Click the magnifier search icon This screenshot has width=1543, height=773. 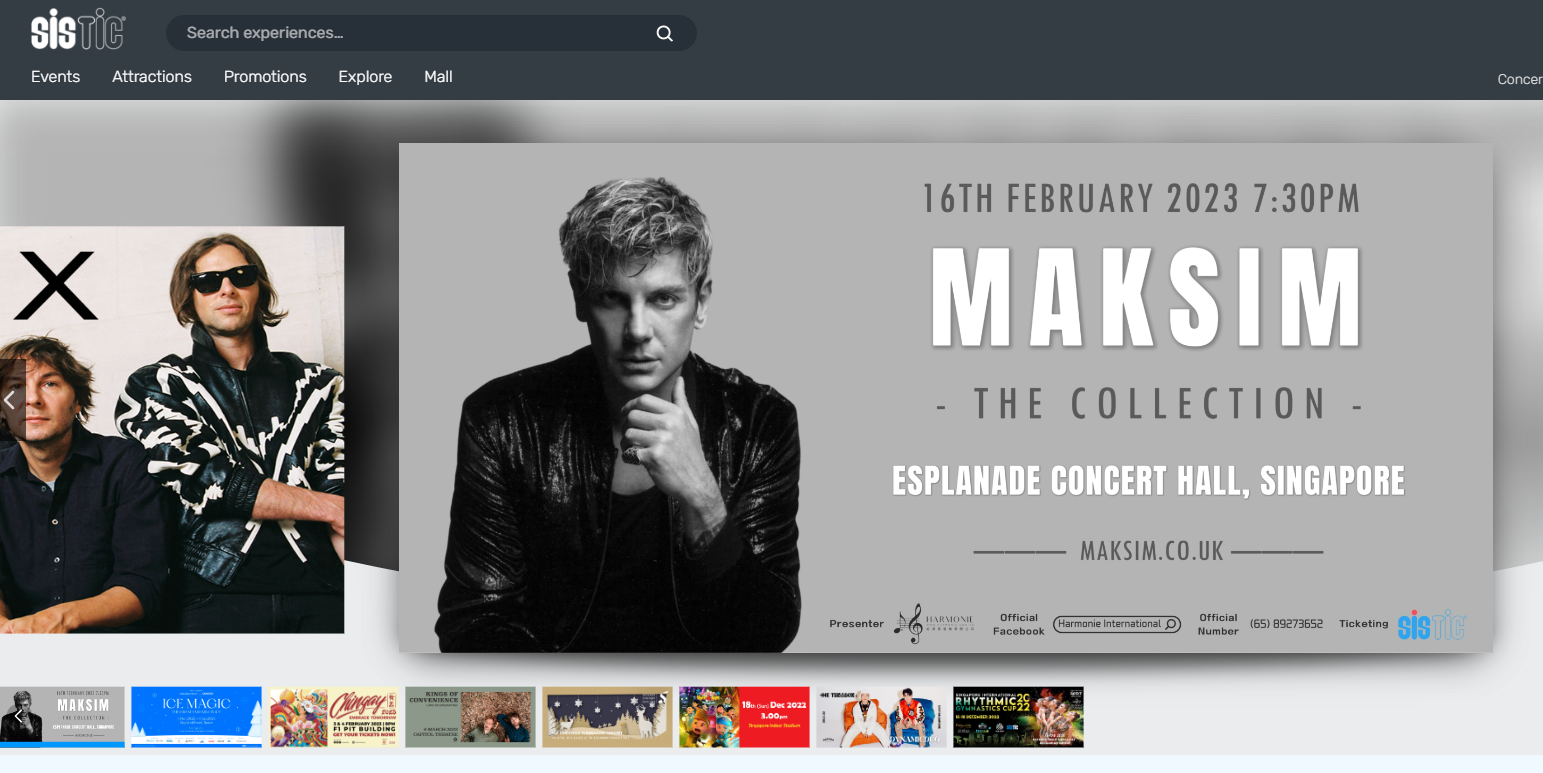tap(665, 33)
